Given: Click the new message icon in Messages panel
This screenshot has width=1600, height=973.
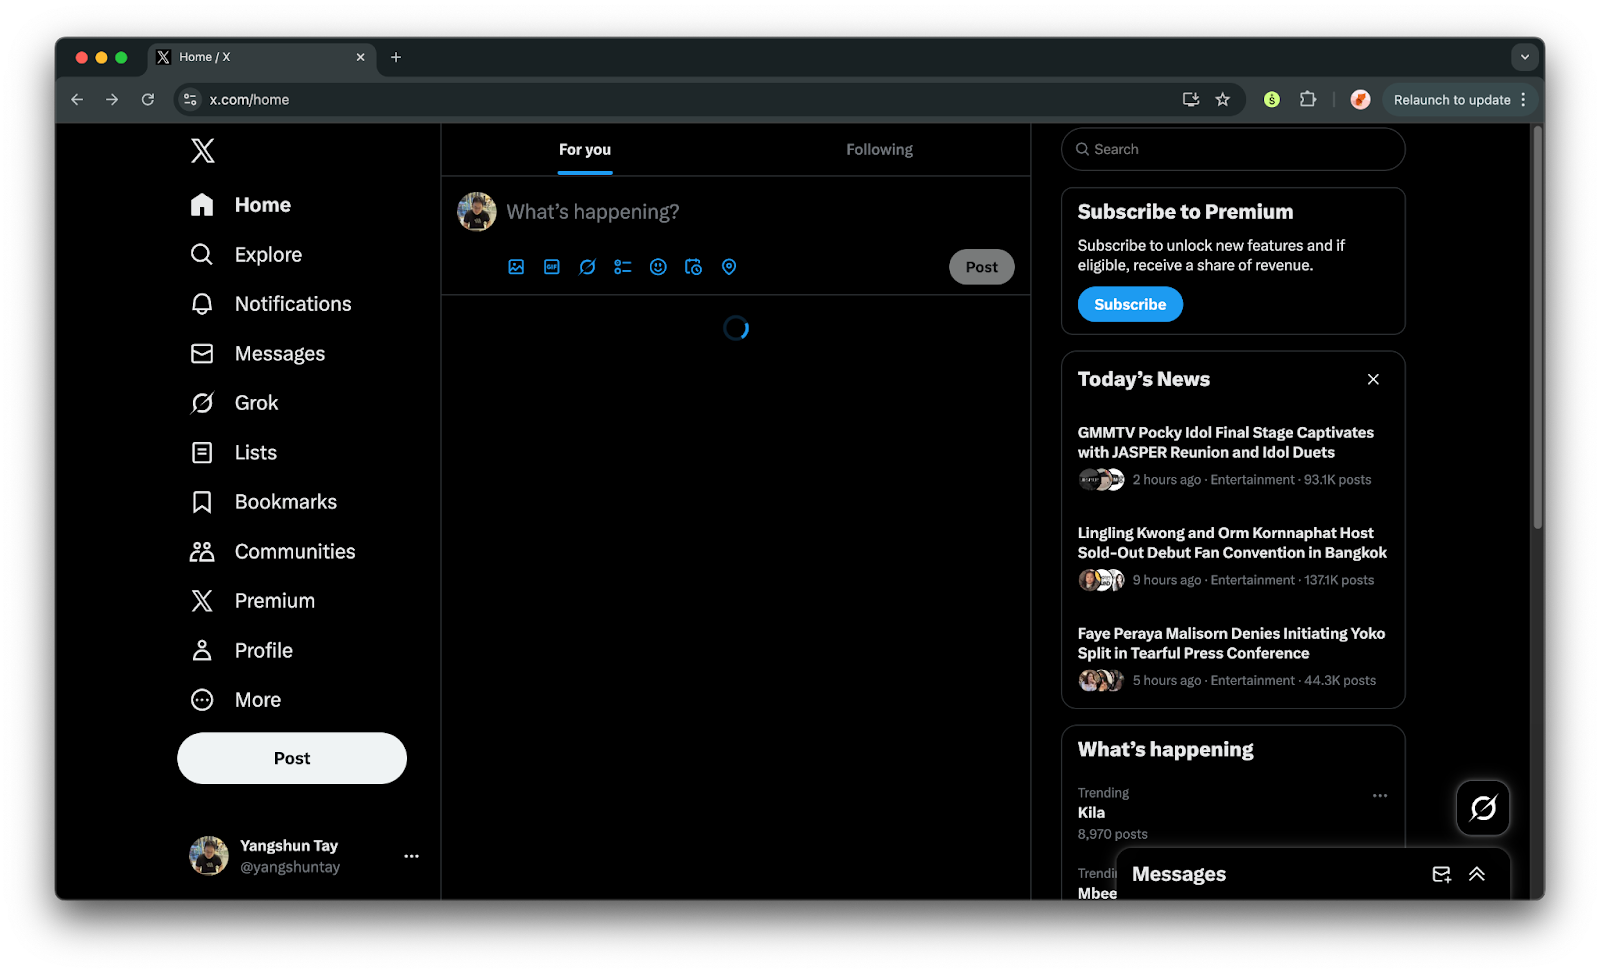Looking at the screenshot, I should [x=1441, y=873].
